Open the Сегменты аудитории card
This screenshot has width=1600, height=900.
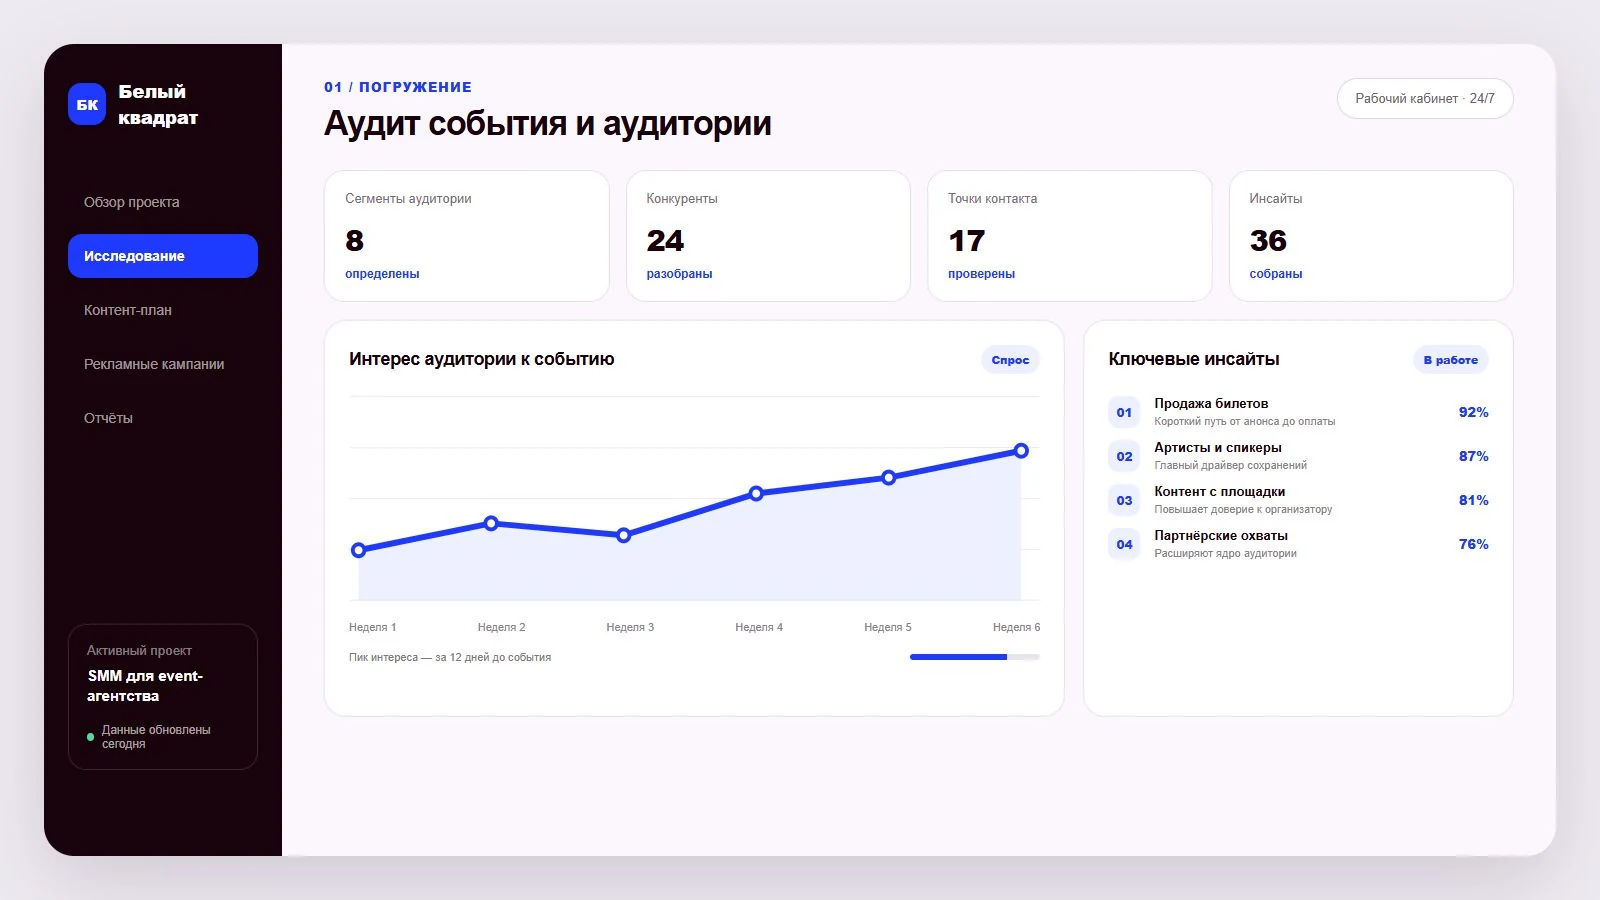coord(467,236)
